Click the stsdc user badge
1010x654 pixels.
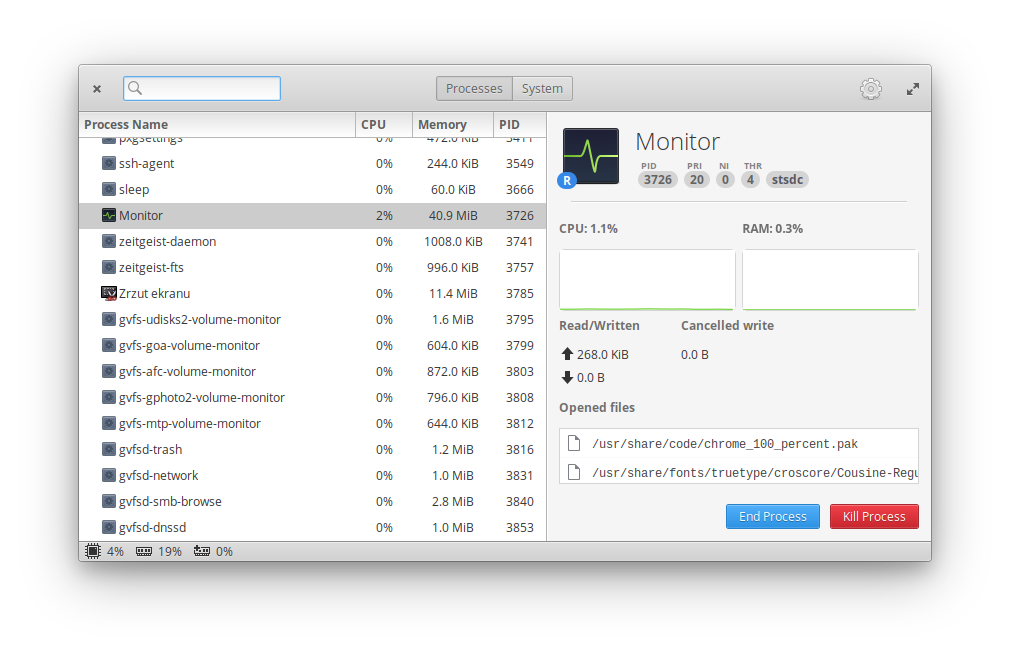pos(787,180)
